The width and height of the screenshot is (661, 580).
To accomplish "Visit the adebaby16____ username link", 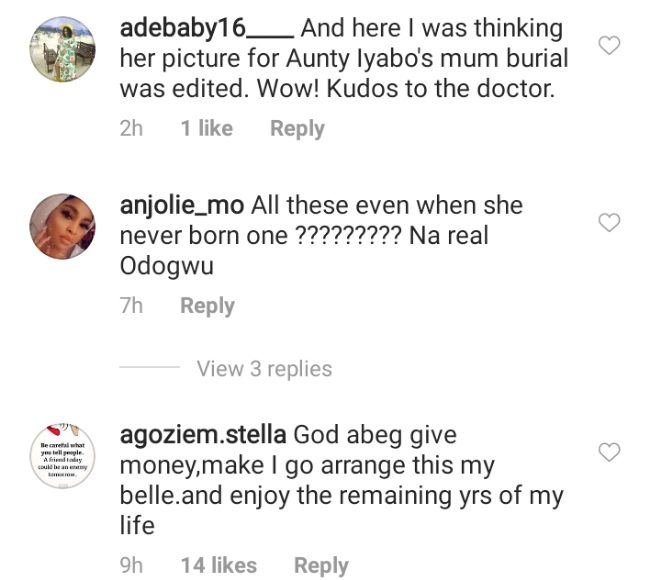I will [204, 29].
